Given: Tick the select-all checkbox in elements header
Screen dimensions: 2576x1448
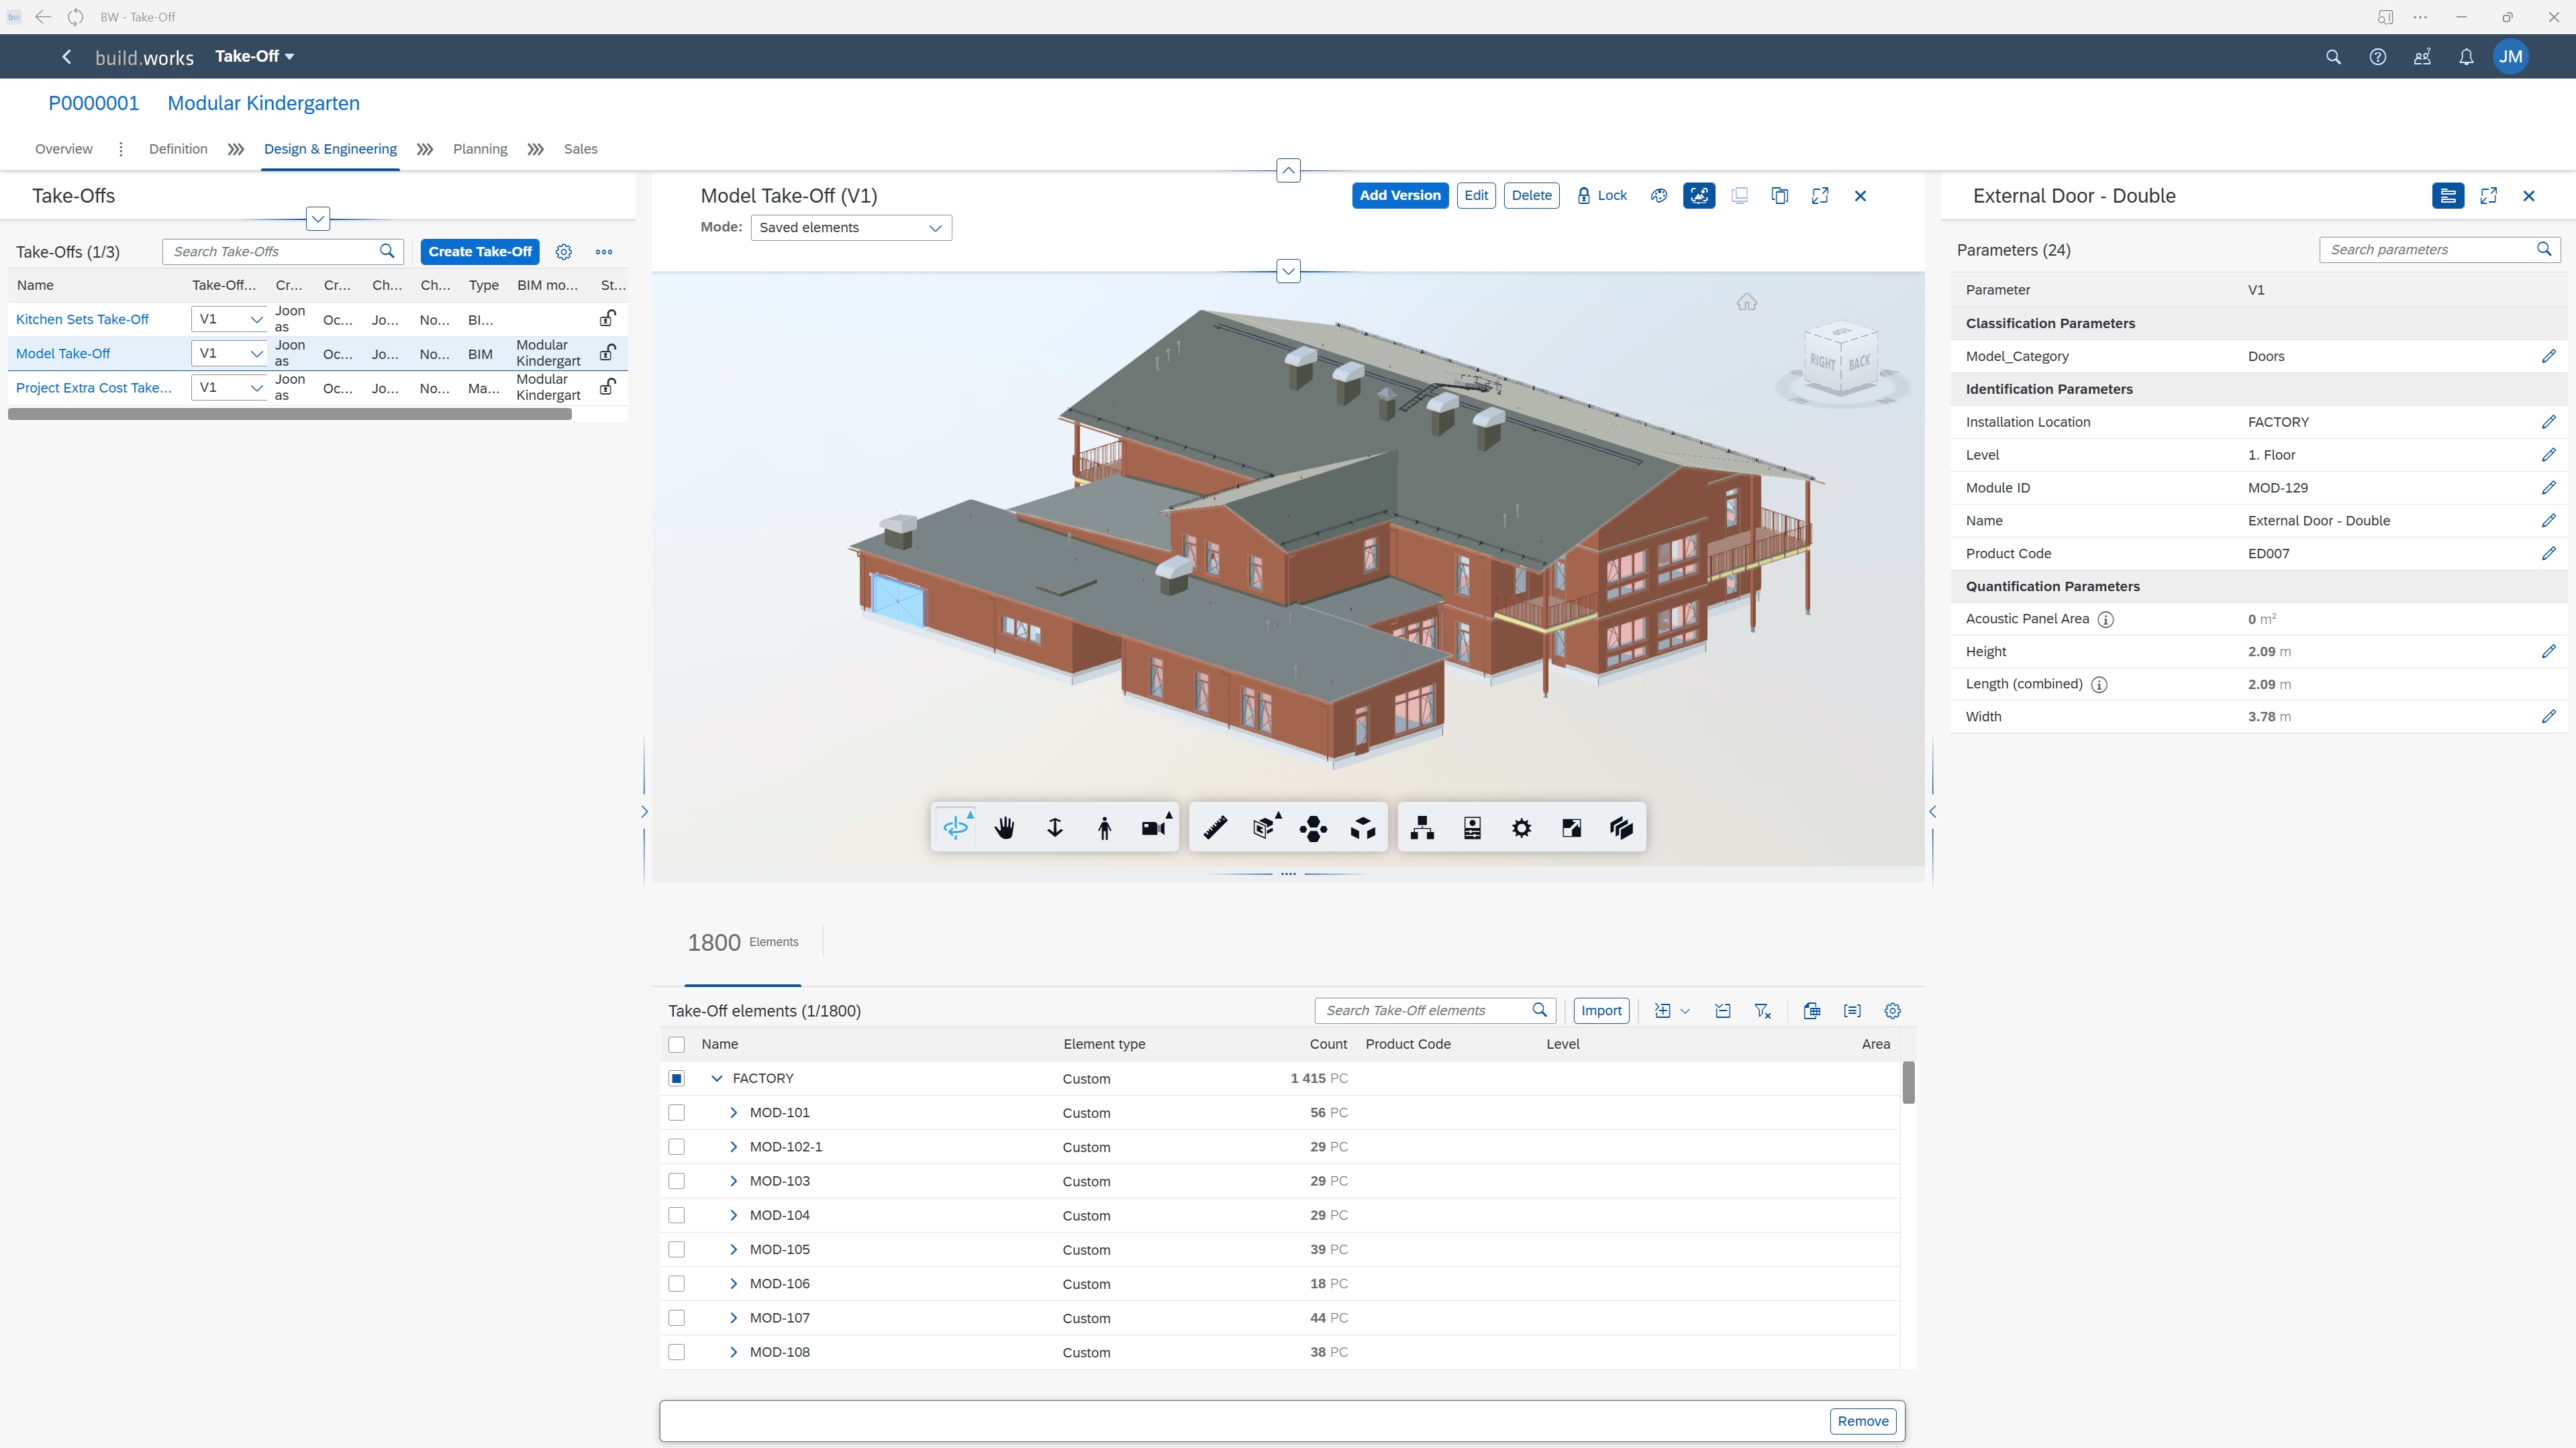Looking at the screenshot, I should click(677, 1045).
